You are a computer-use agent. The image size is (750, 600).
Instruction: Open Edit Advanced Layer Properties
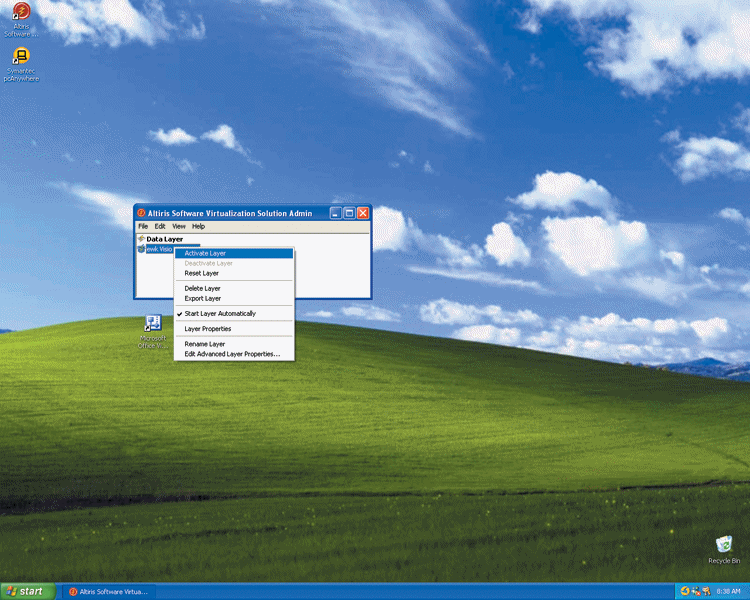click(x=234, y=354)
